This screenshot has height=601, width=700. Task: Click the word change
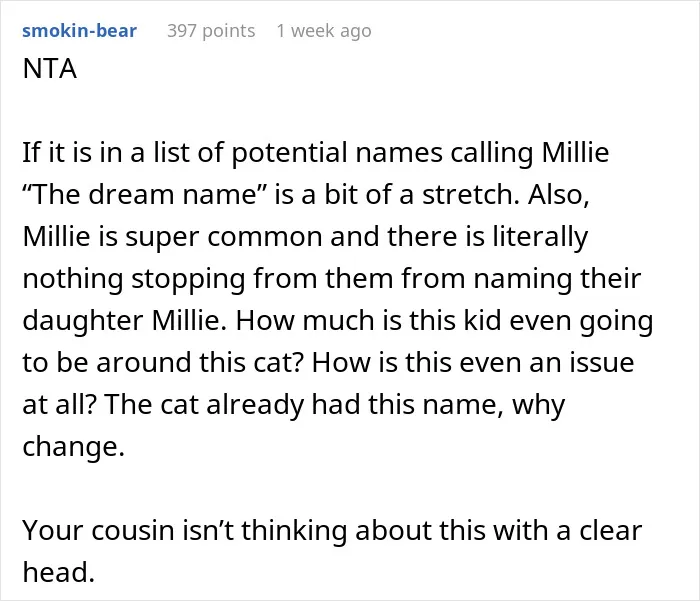[73, 446]
